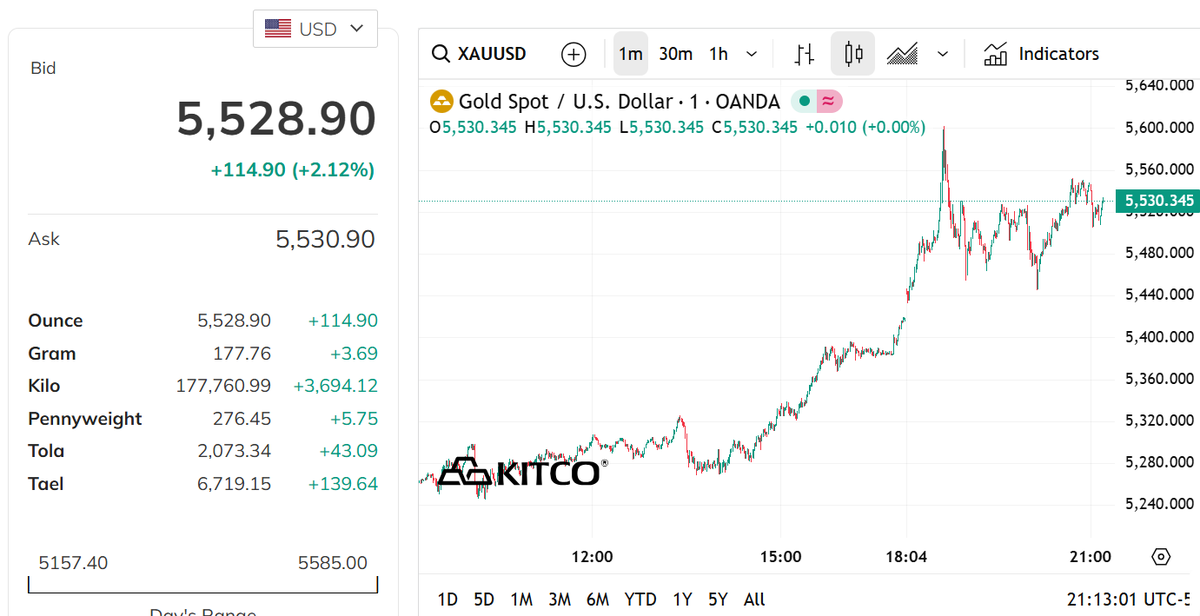This screenshot has height=616, width=1200.
Task: Open the USD currency dropdown
Action: 315,29
